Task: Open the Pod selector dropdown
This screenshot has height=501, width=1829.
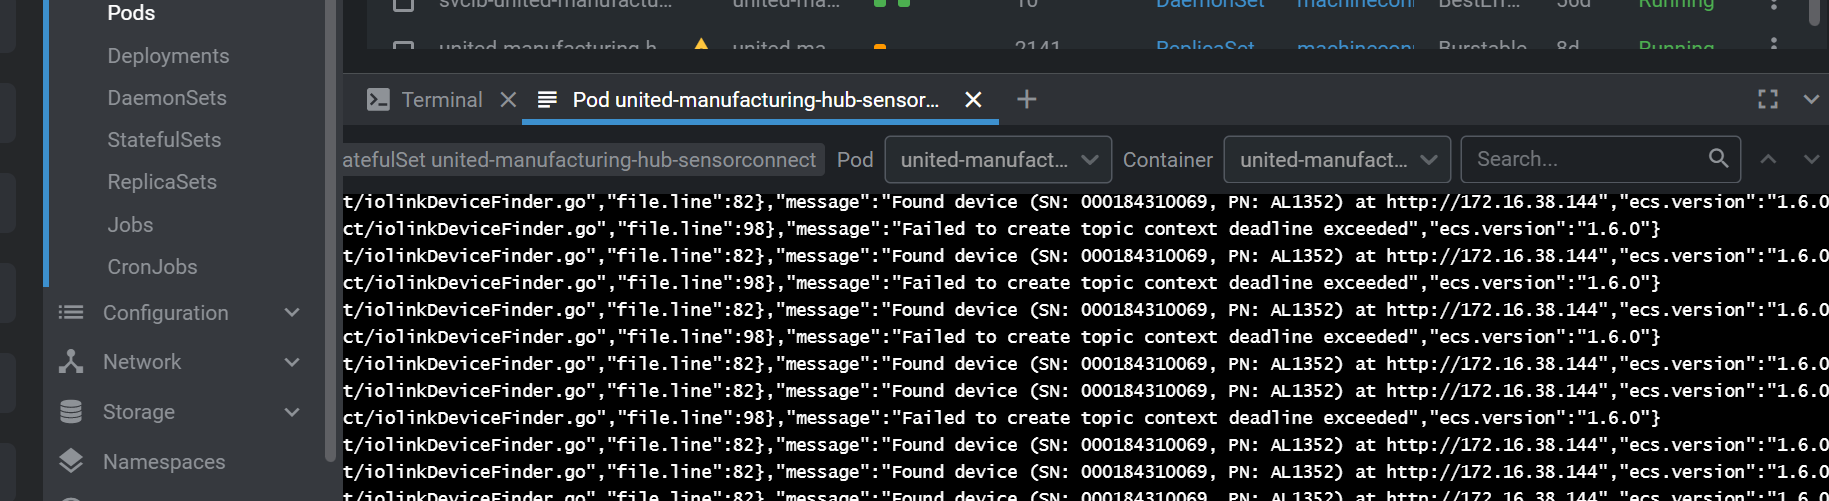Action: coord(998,159)
